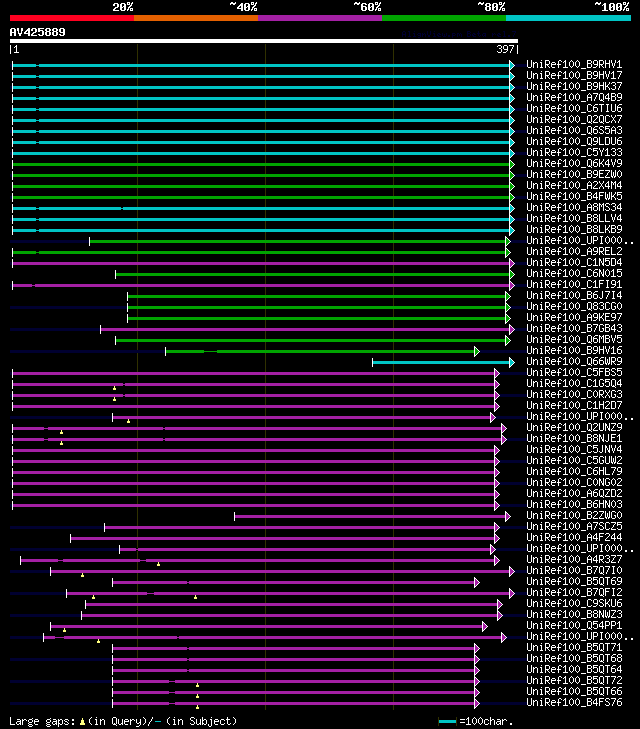640x729 pixels.
Task: Select the UniRef100_B6HN03 label
Action: pos(574,504)
